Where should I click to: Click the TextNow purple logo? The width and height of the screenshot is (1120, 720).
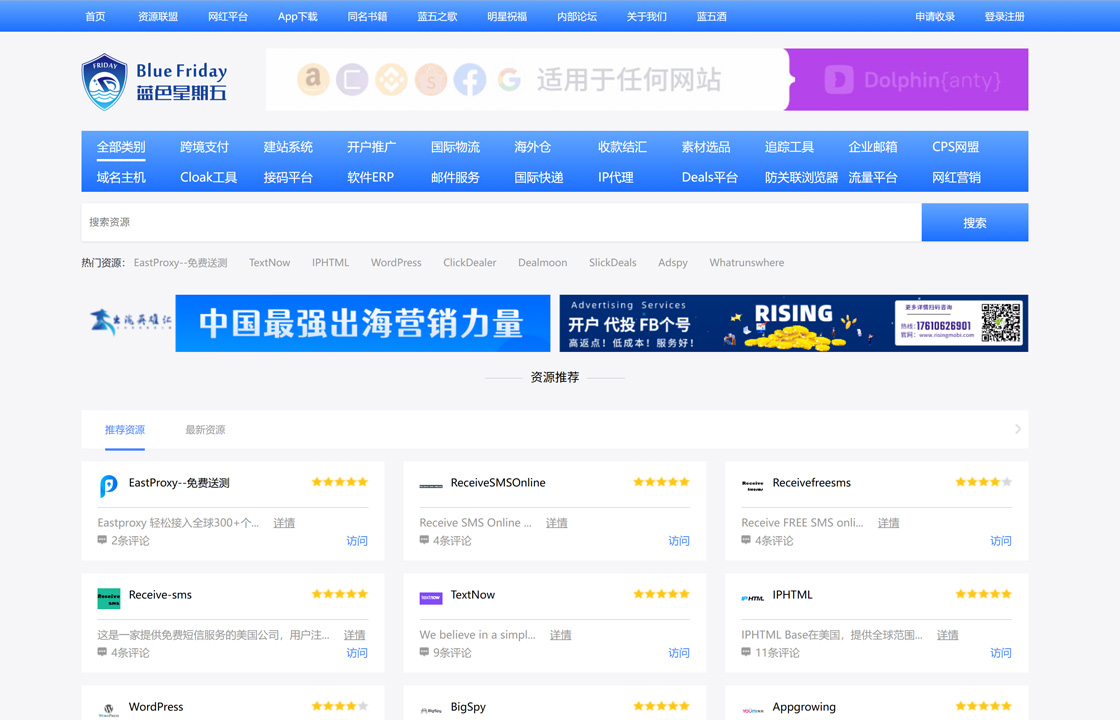point(431,598)
